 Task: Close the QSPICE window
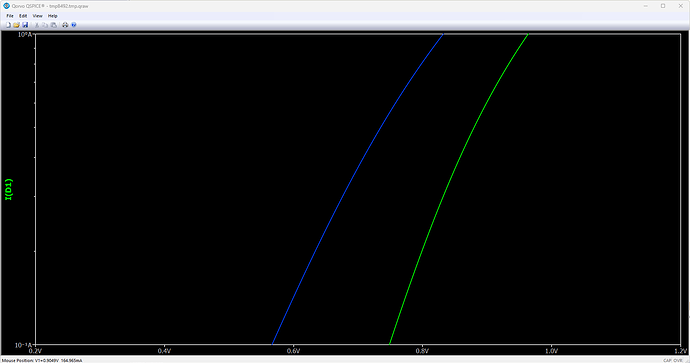click(x=680, y=6)
